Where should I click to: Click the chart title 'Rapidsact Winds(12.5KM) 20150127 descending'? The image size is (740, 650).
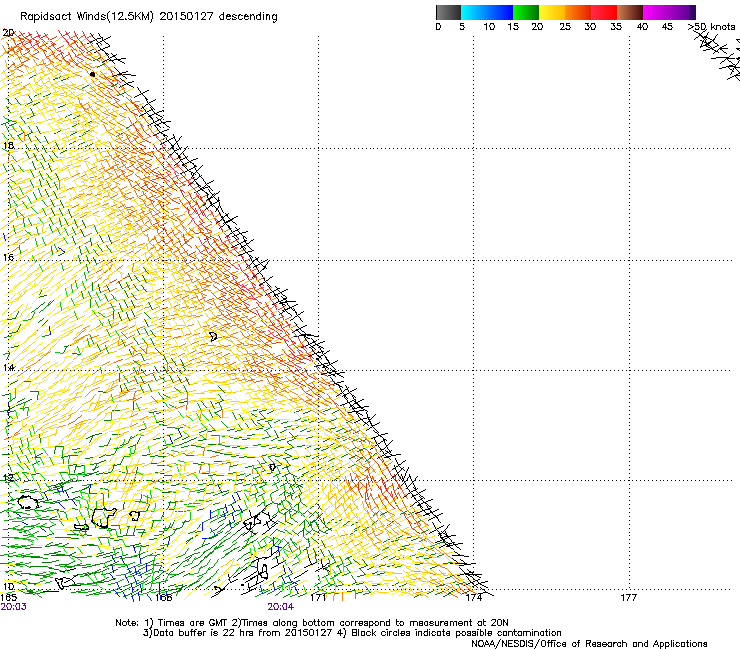coord(149,16)
